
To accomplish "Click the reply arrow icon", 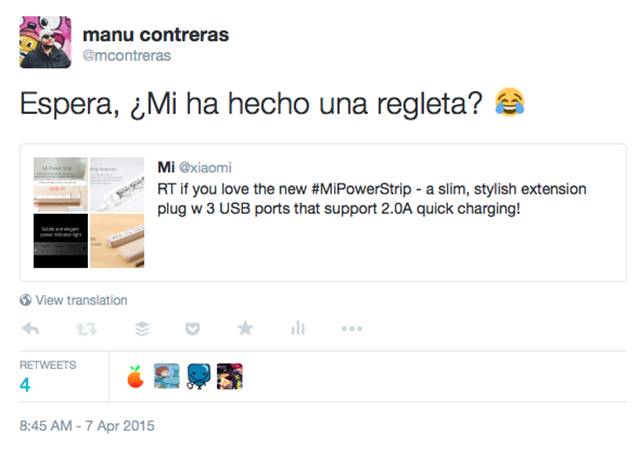I will [x=31, y=329].
